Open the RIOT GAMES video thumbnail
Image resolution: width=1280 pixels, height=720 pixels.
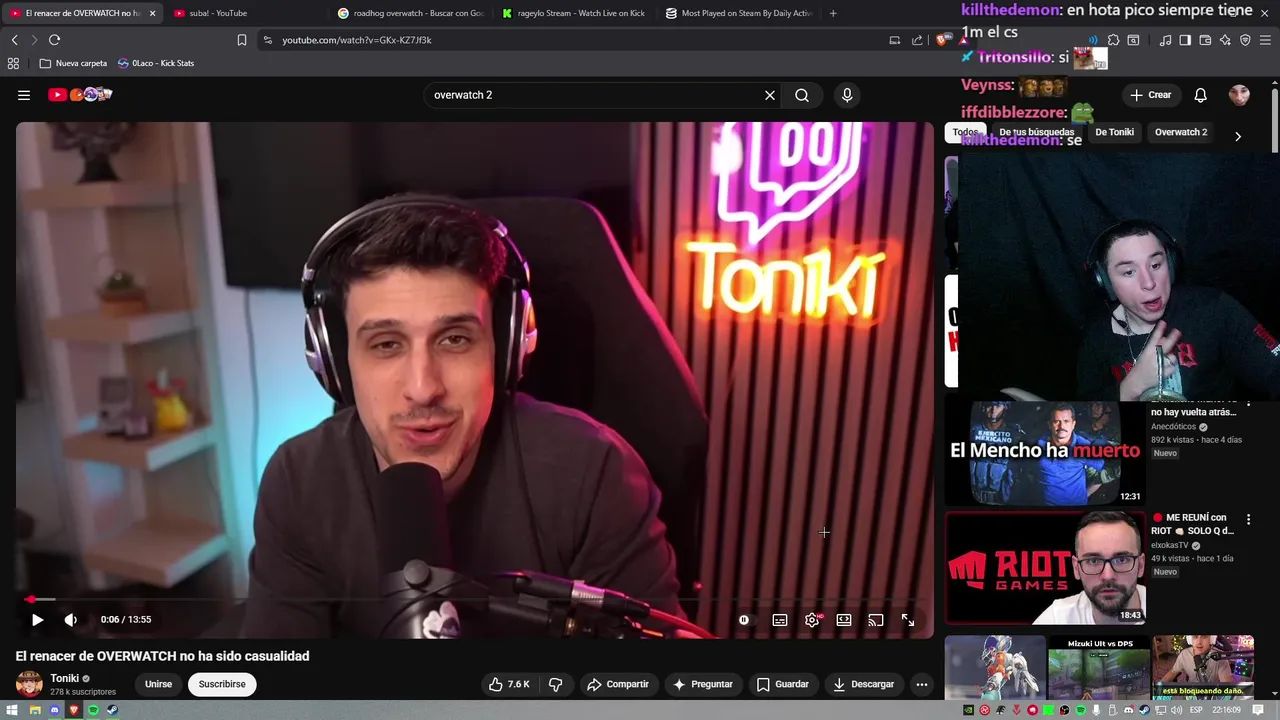1045,568
